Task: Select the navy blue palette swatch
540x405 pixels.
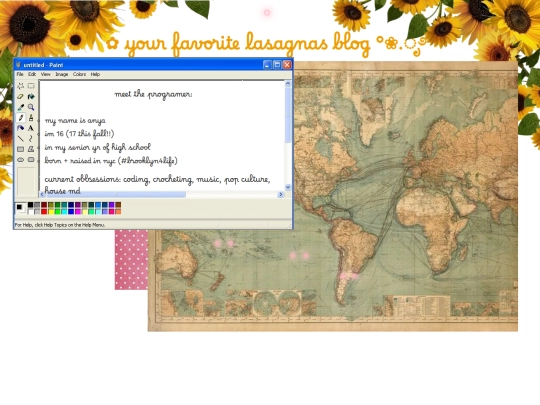Action: coord(71,205)
